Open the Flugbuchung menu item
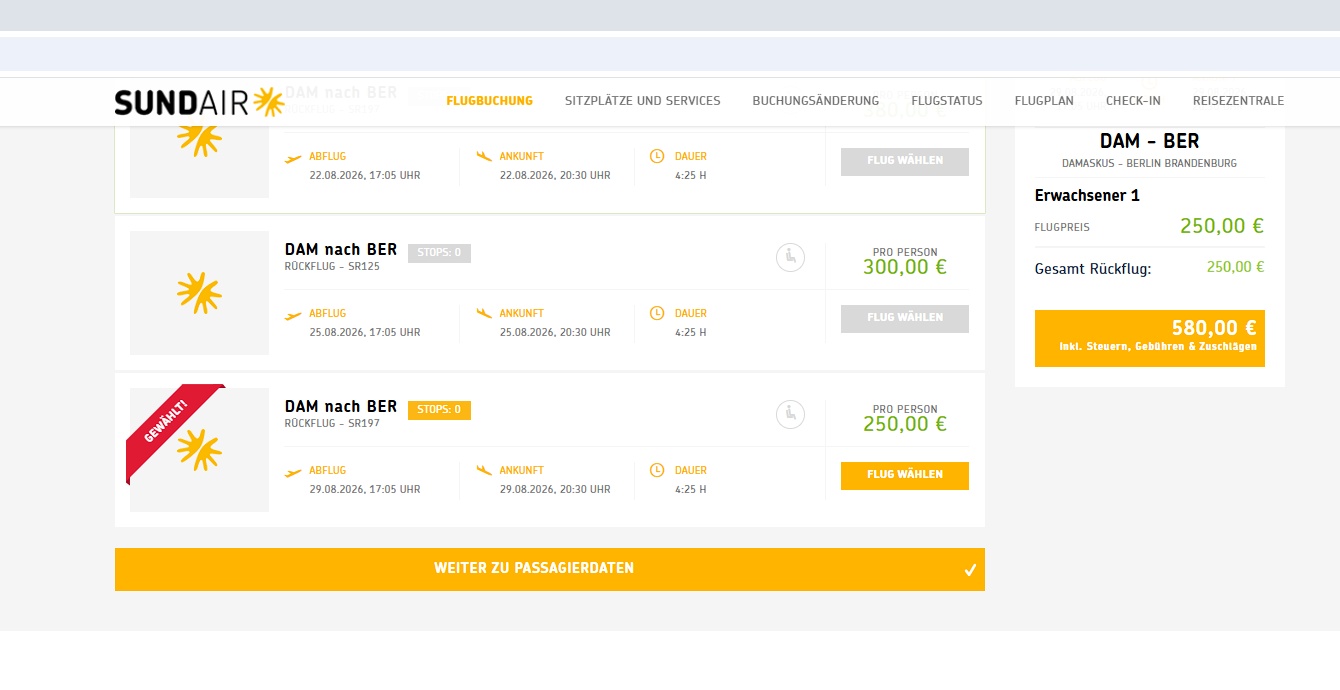Viewport: 1340px width, 690px height. click(489, 101)
